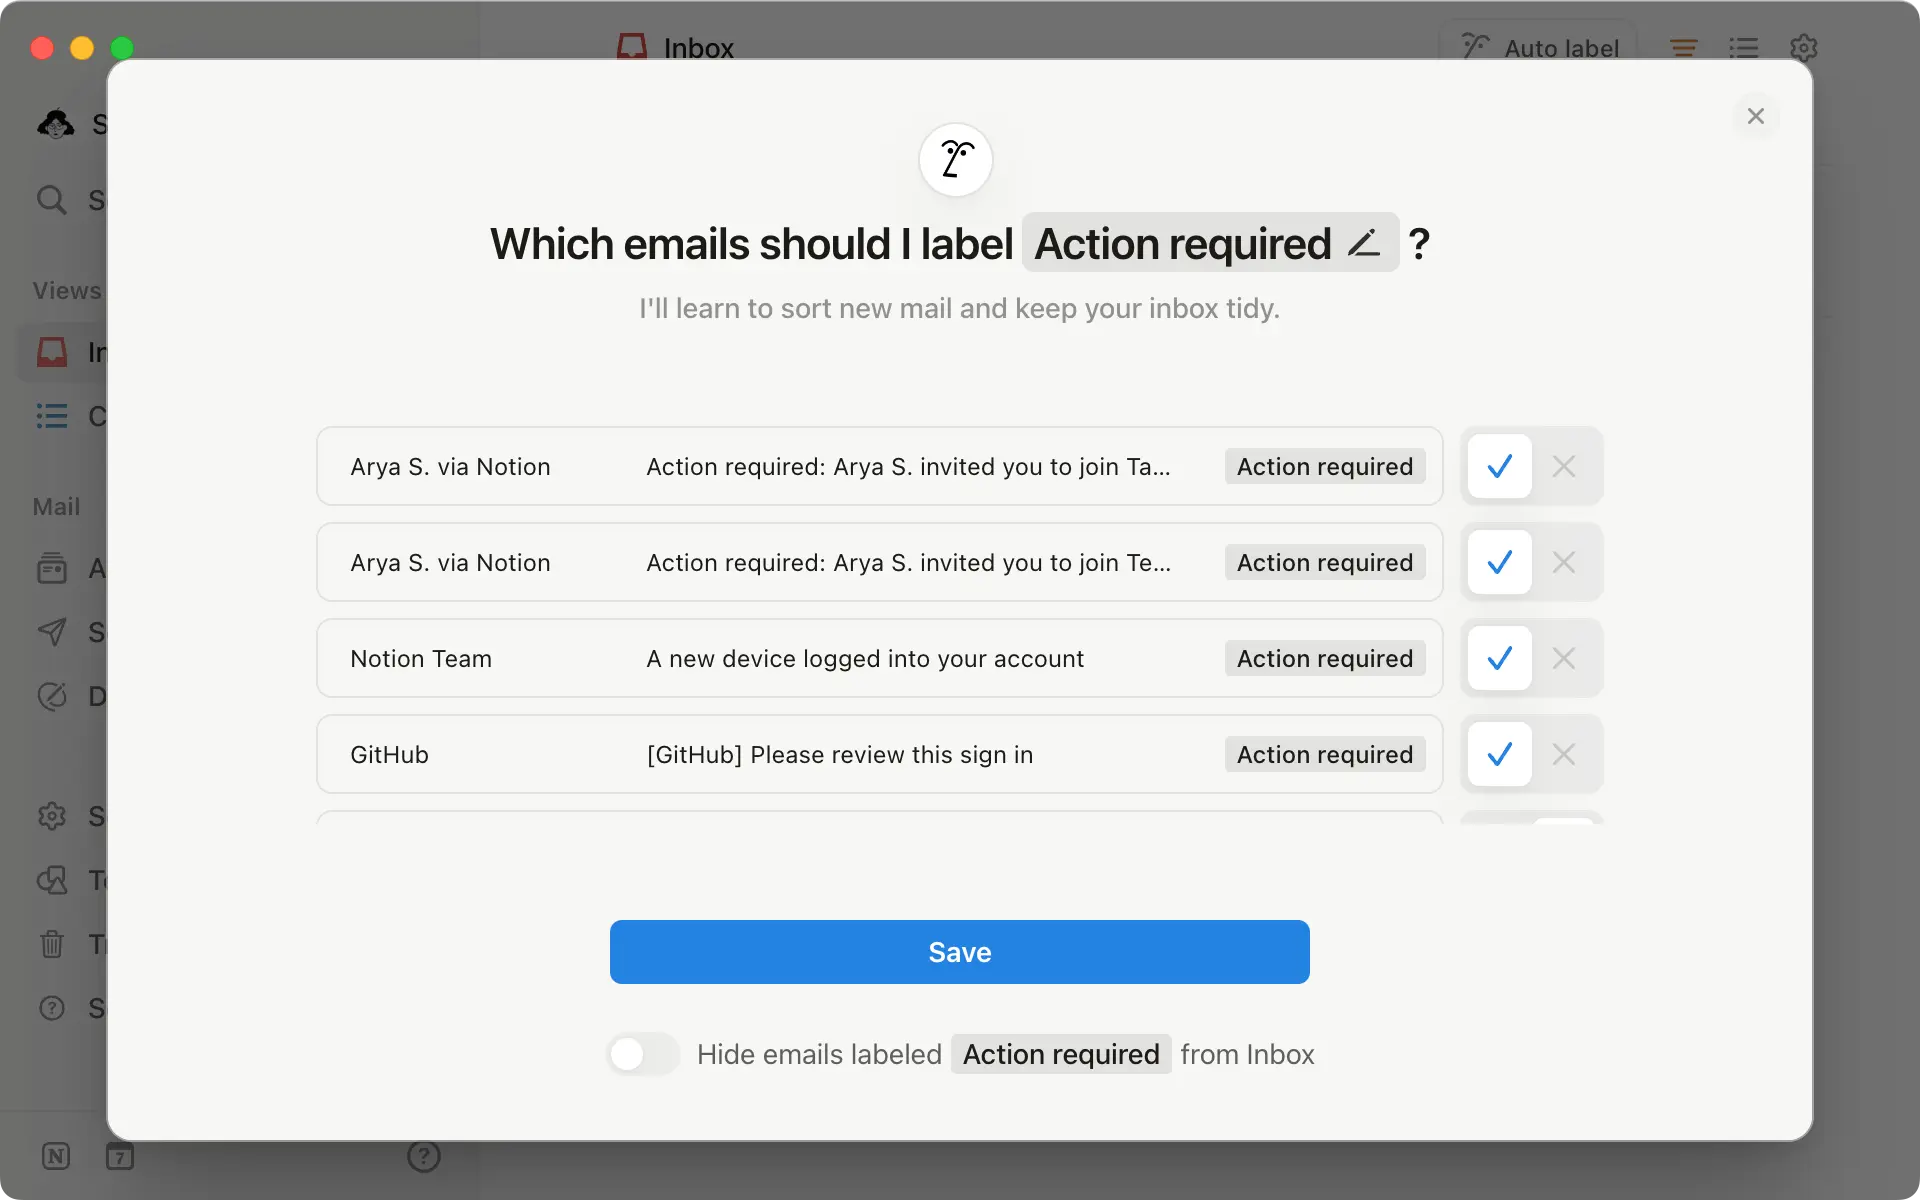
Task: Open the Drafts icon in the sidebar
Action: [52, 697]
